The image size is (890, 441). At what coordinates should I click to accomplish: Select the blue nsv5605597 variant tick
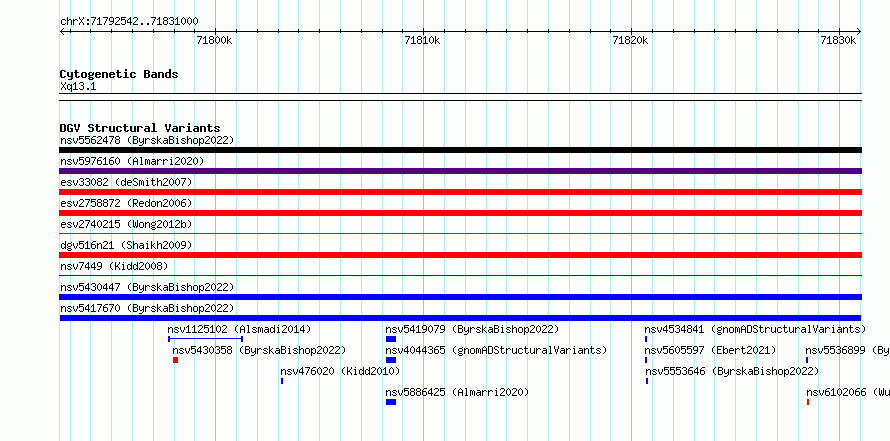[646, 360]
